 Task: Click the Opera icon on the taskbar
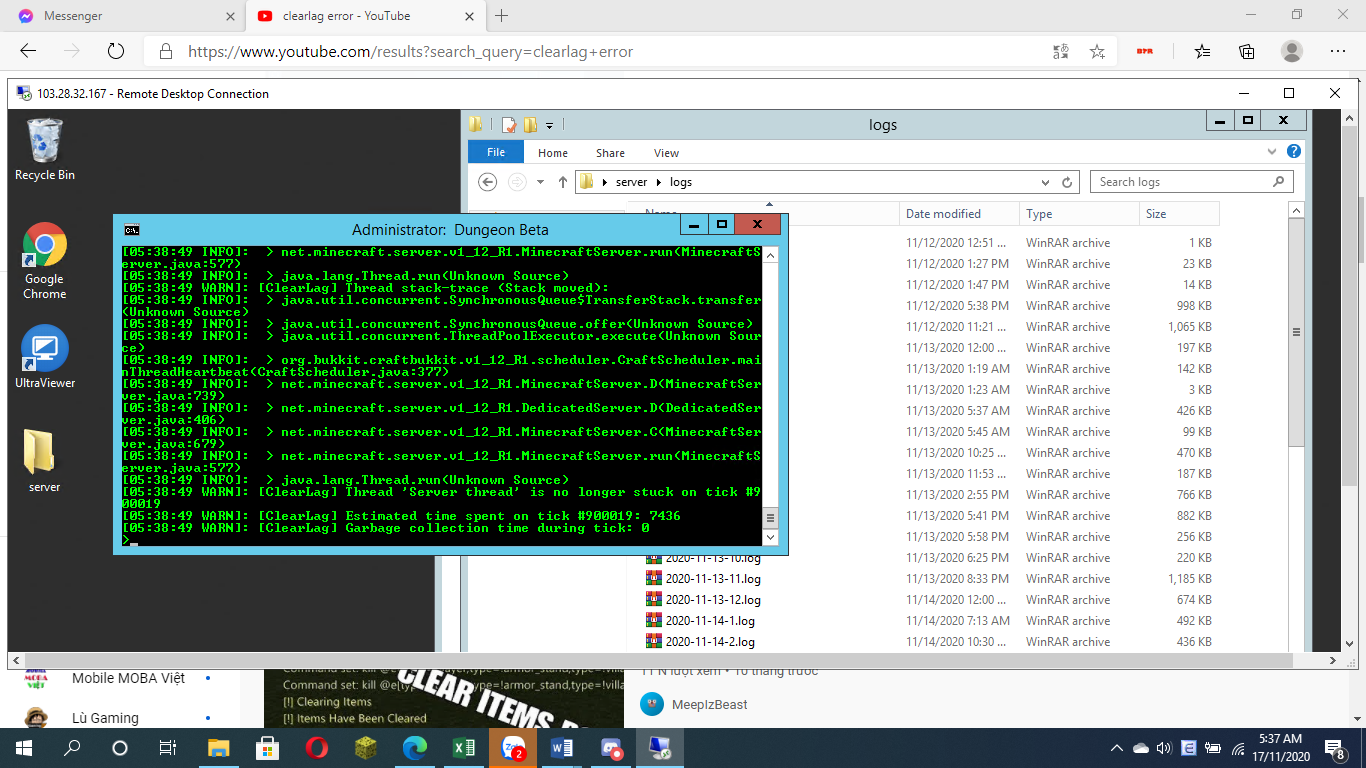pyautogui.click(x=316, y=748)
